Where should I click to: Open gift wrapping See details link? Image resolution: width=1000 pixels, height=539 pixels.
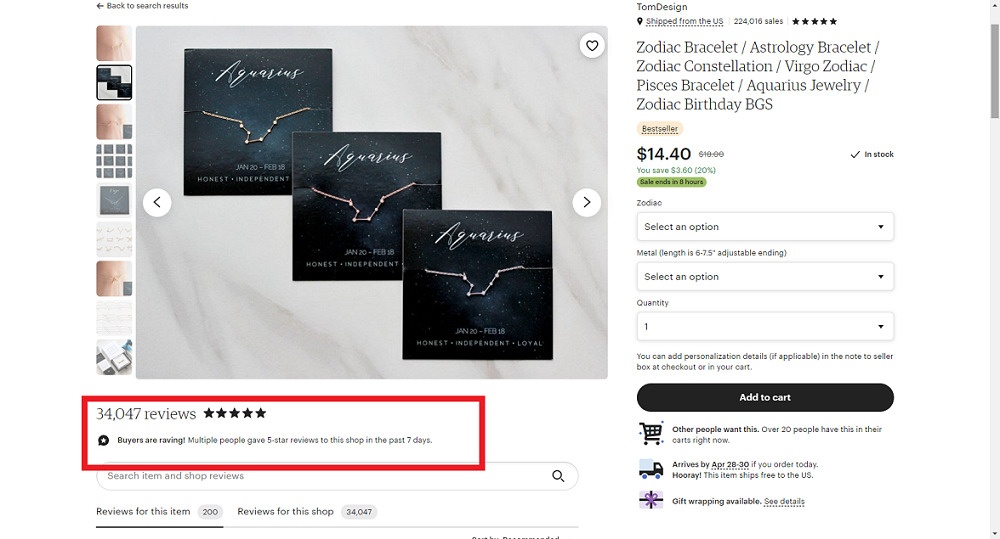784,501
